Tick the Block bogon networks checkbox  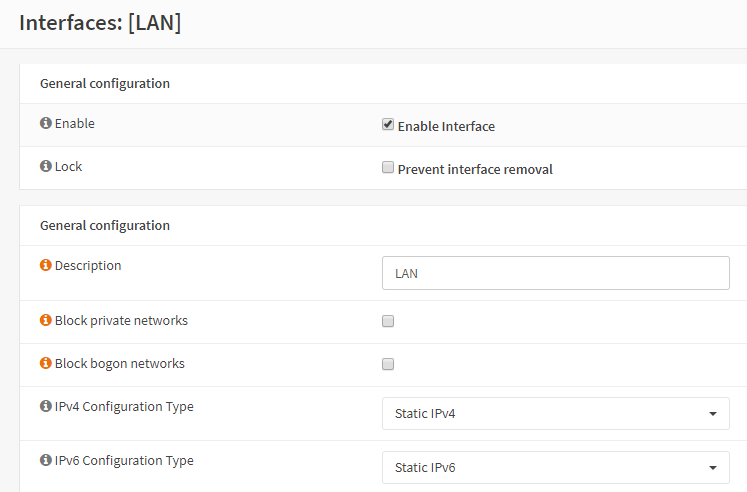[x=388, y=364]
